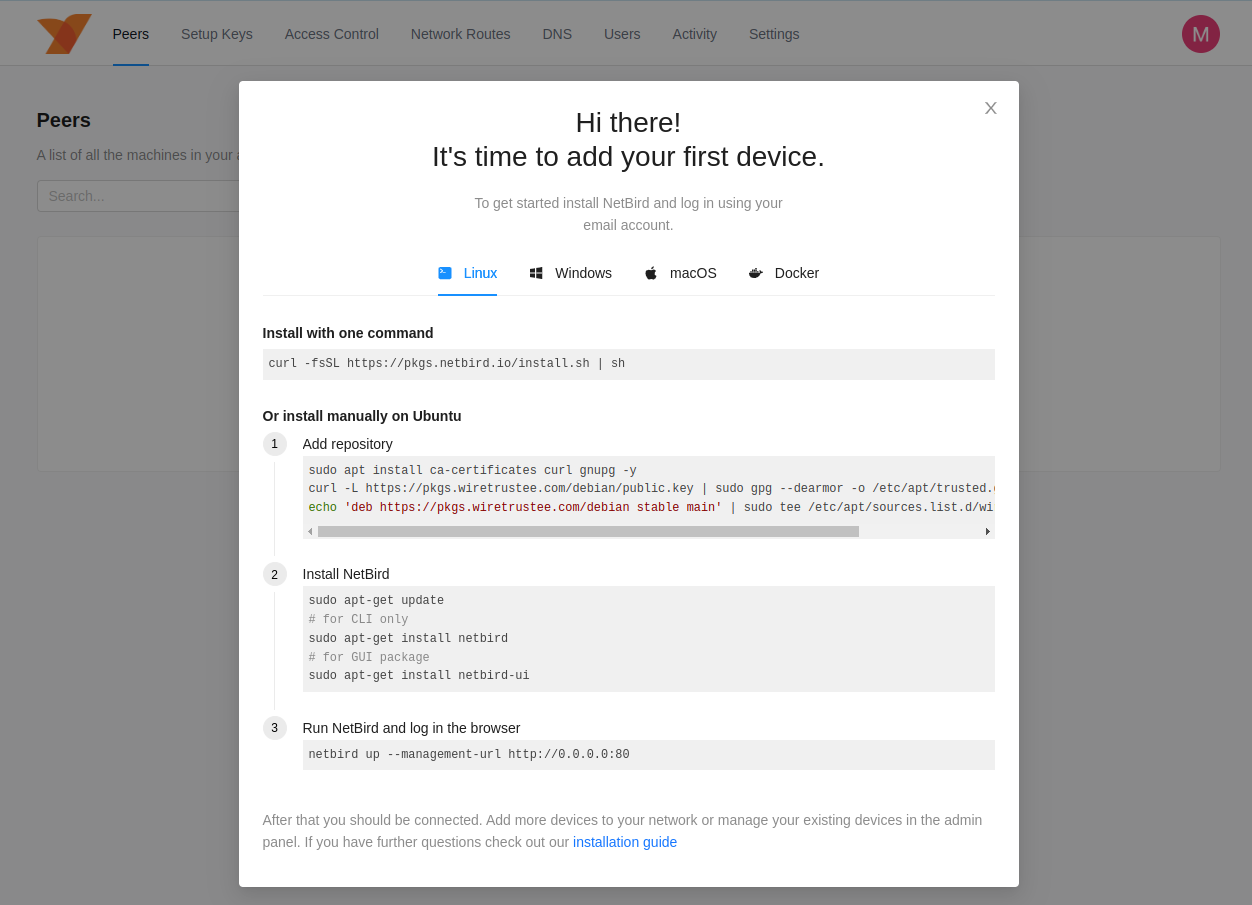Open the user avatar M menu
Viewport: 1252px width, 905px height.
(1200, 34)
